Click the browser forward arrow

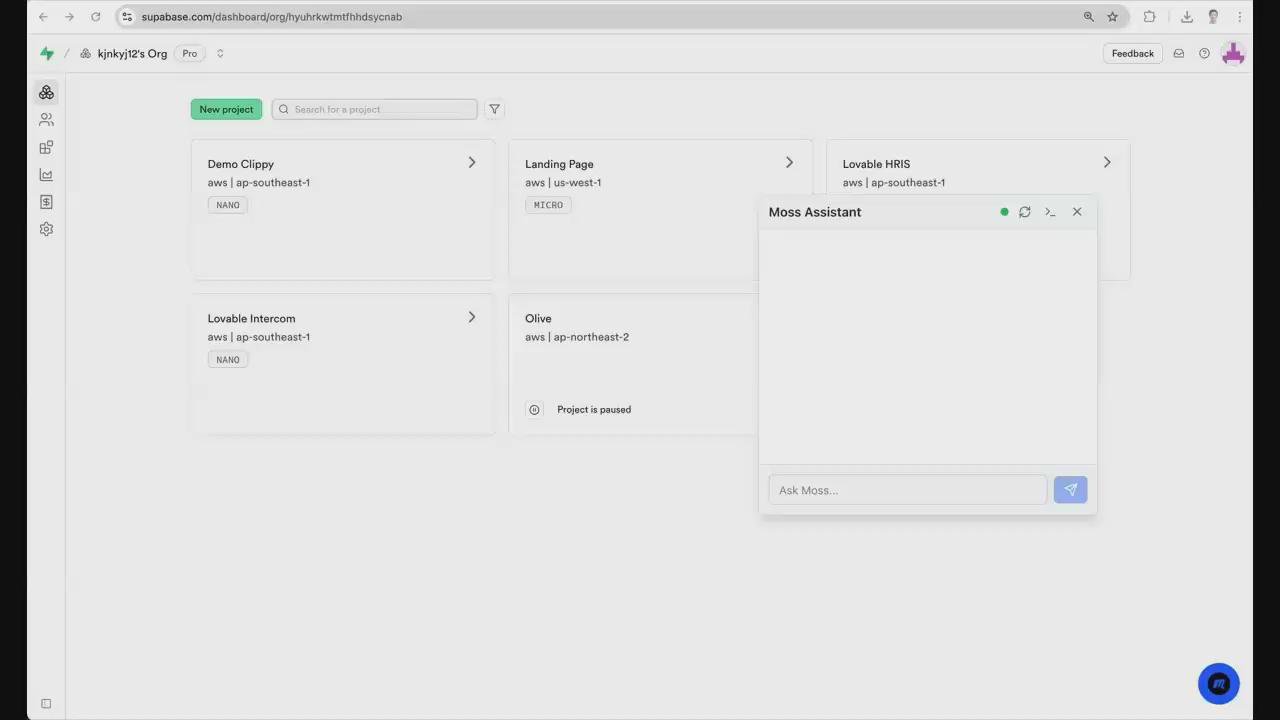(x=69, y=17)
